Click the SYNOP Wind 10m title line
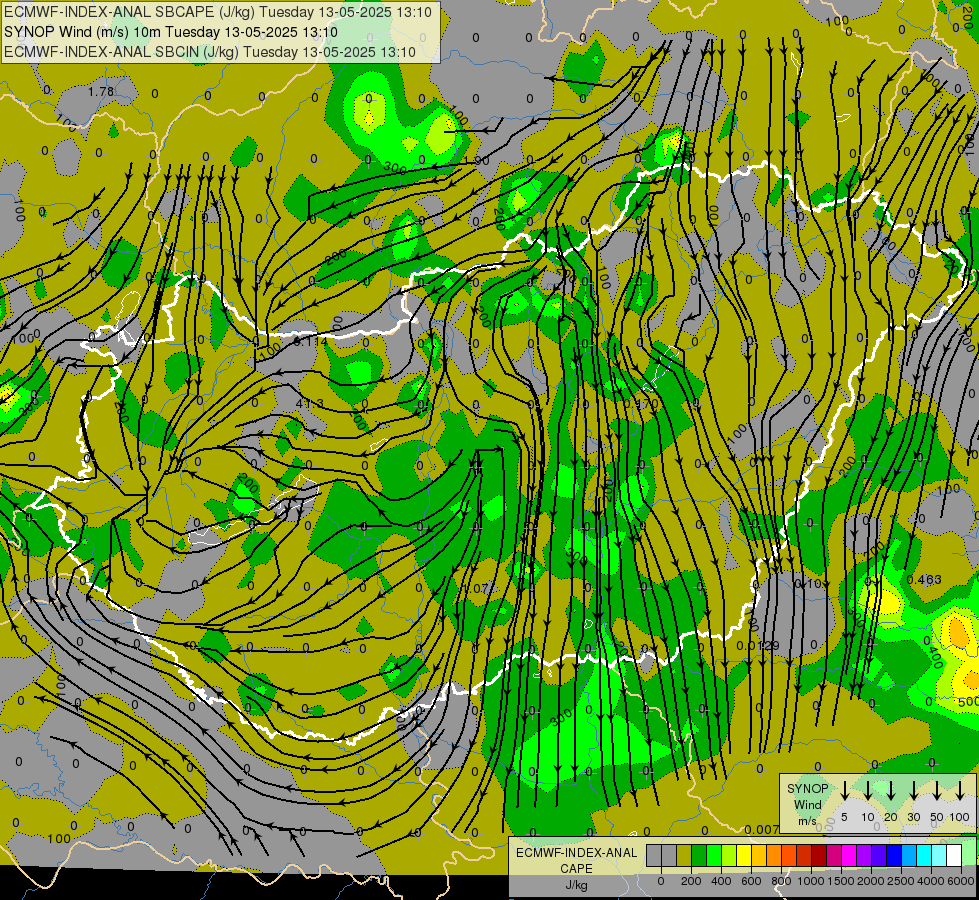The height and width of the screenshot is (900, 979). (170, 32)
